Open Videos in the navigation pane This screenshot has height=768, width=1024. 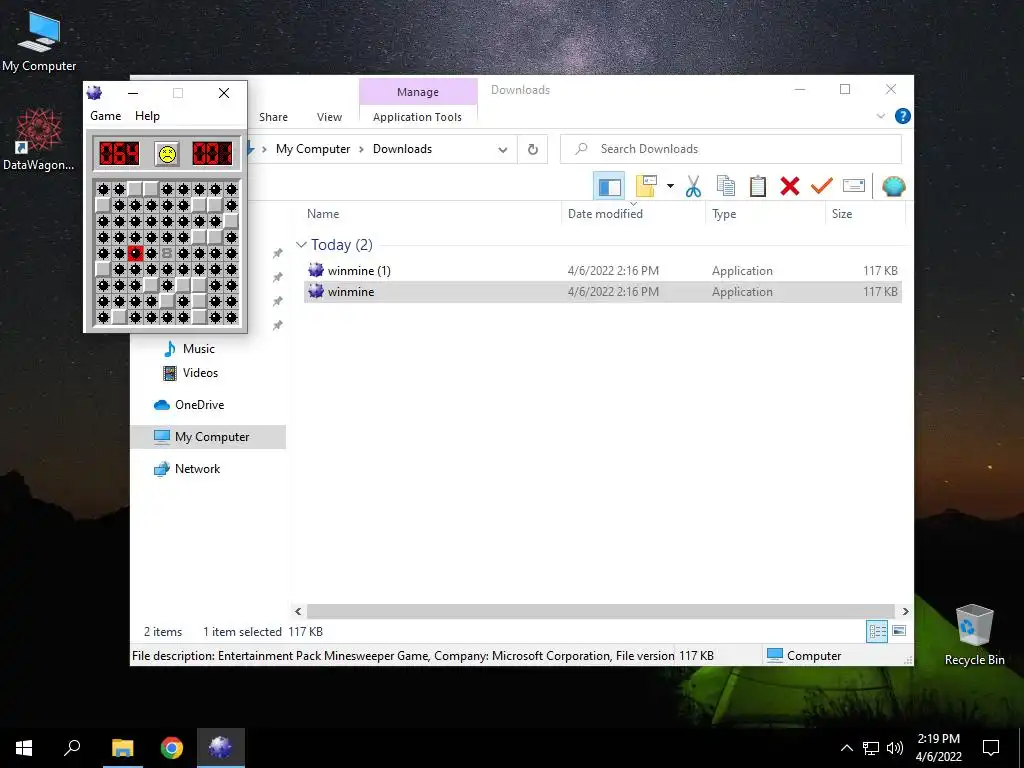[x=191, y=373]
